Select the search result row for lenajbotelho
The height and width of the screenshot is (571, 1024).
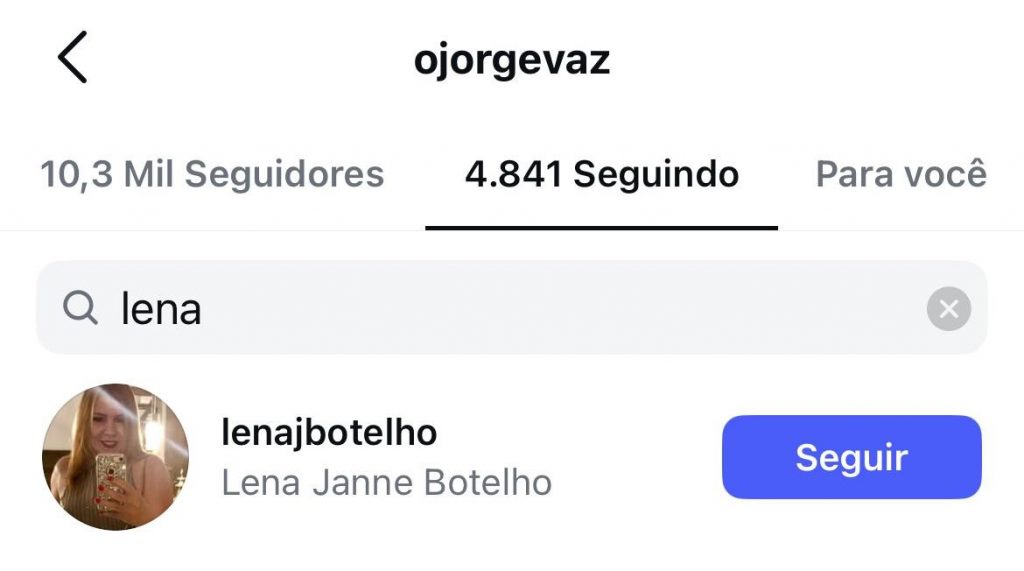450,457
